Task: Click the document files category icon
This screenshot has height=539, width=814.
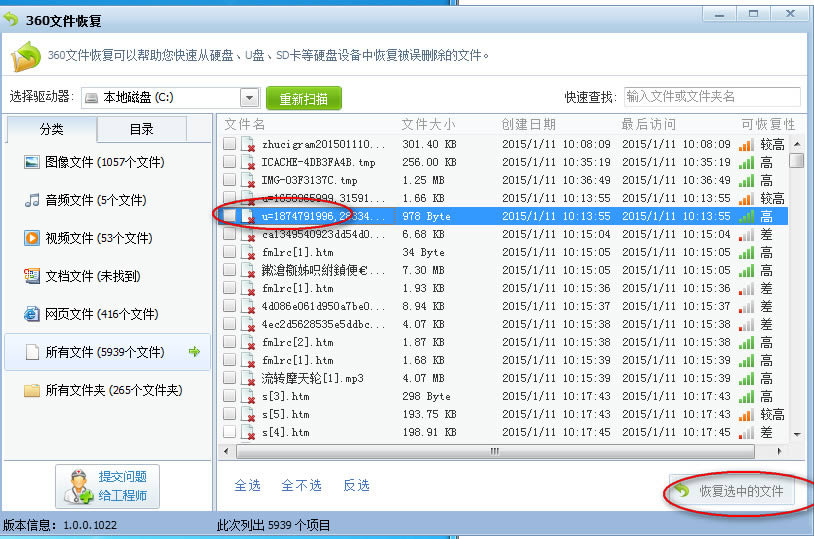Action: [x=32, y=276]
